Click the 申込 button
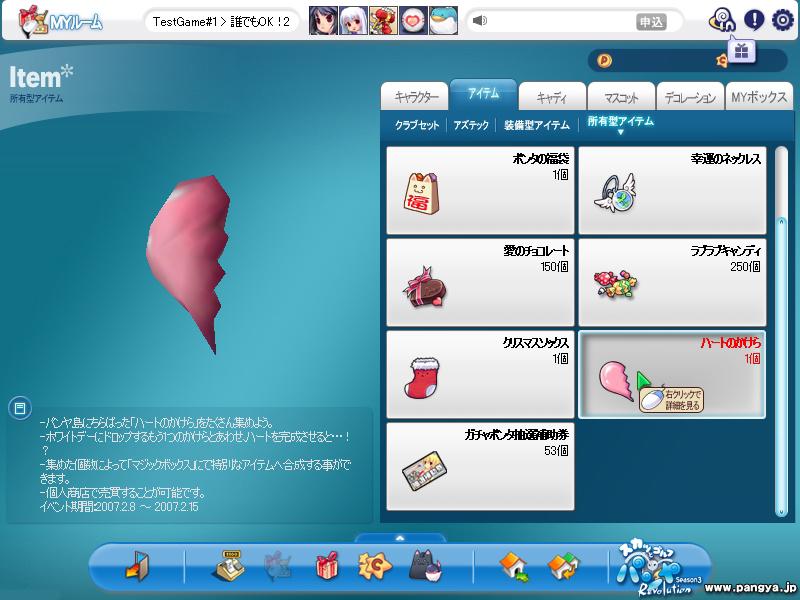The height and width of the screenshot is (600, 800). 651,22
